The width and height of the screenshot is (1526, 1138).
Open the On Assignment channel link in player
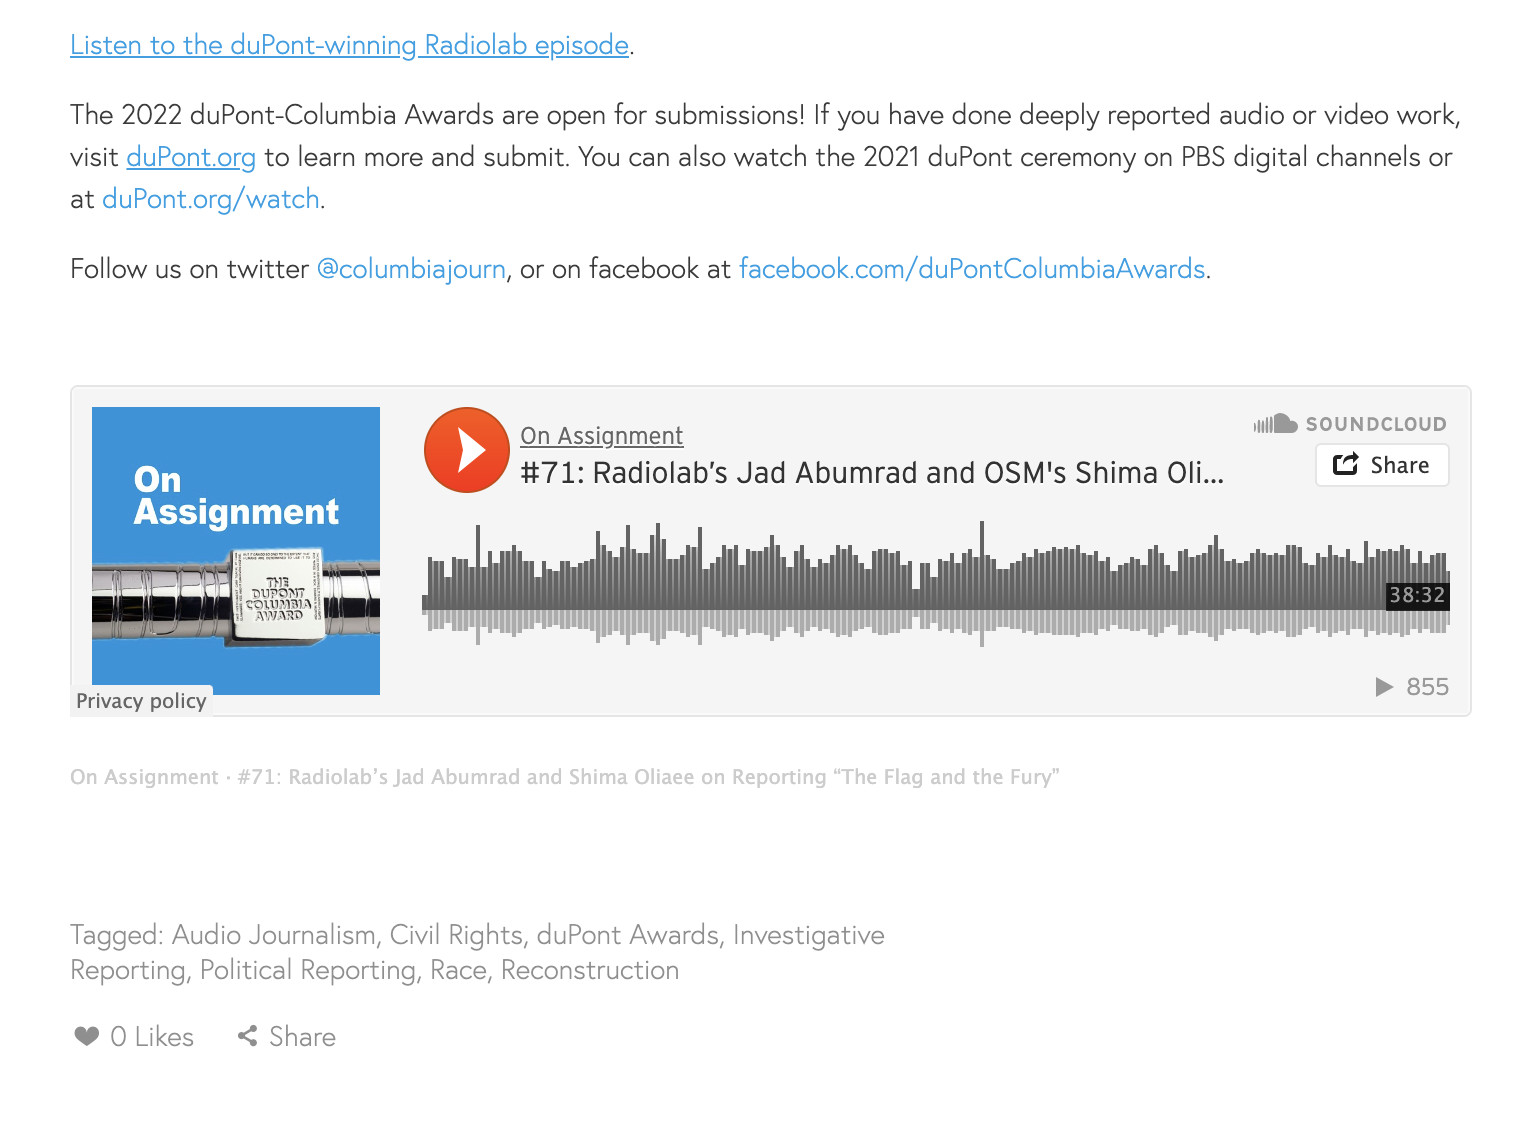coord(602,436)
